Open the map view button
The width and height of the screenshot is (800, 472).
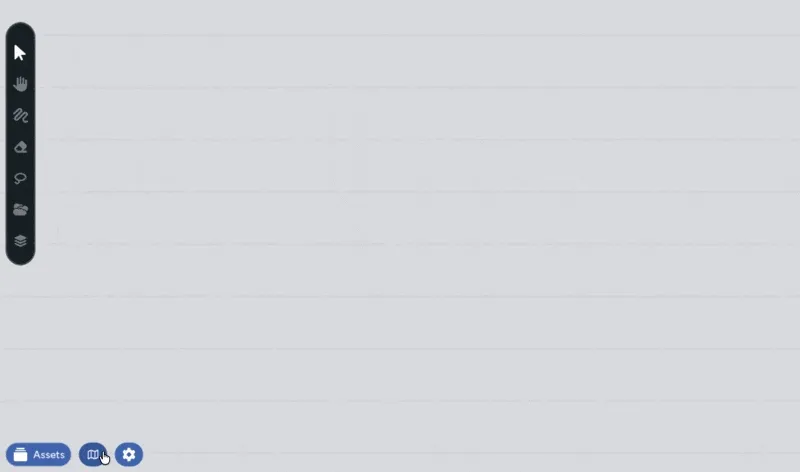pos(93,454)
